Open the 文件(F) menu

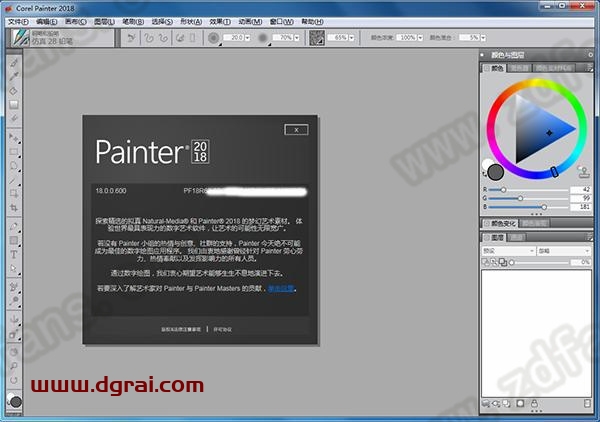coord(18,20)
